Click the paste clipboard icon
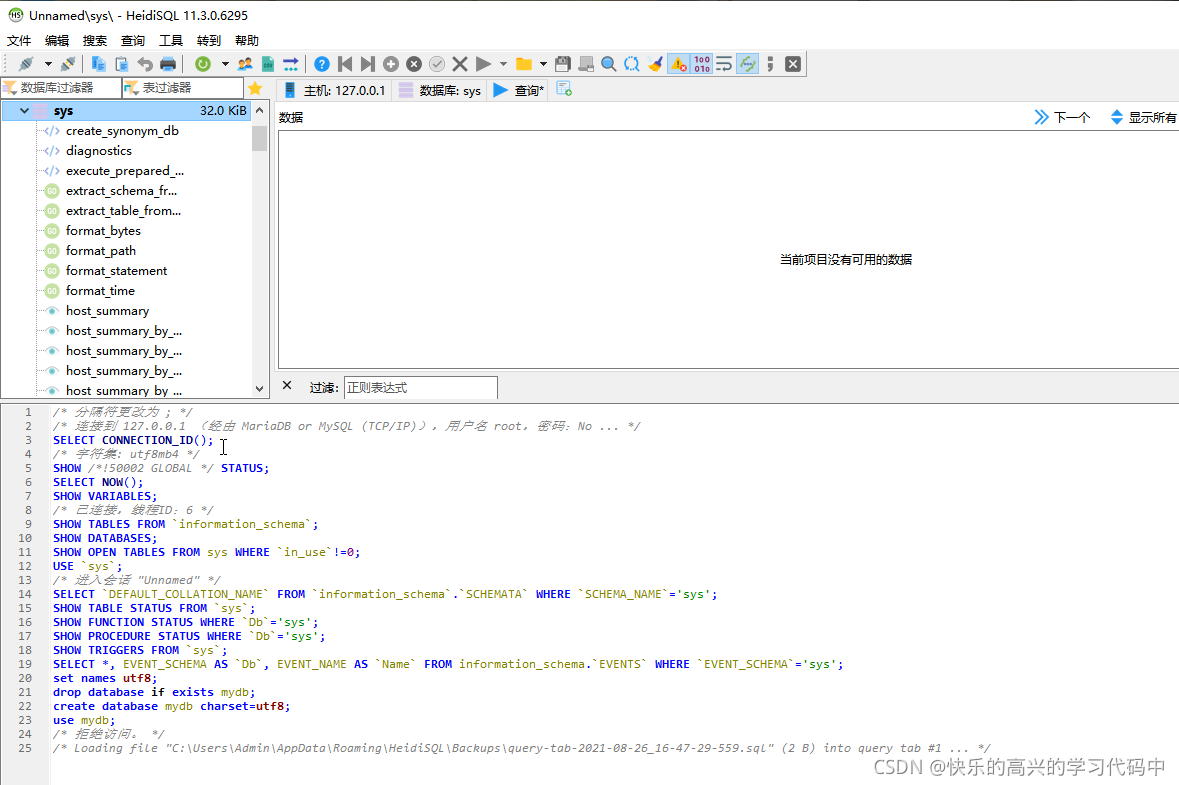1179x785 pixels. pyautogui.click(x=122, y=64)
